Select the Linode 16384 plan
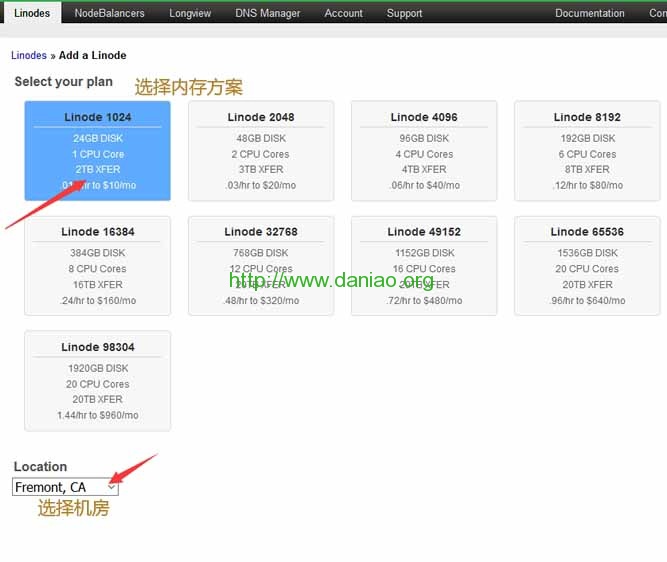Screen dimensions: 667x562 point(97,266)
